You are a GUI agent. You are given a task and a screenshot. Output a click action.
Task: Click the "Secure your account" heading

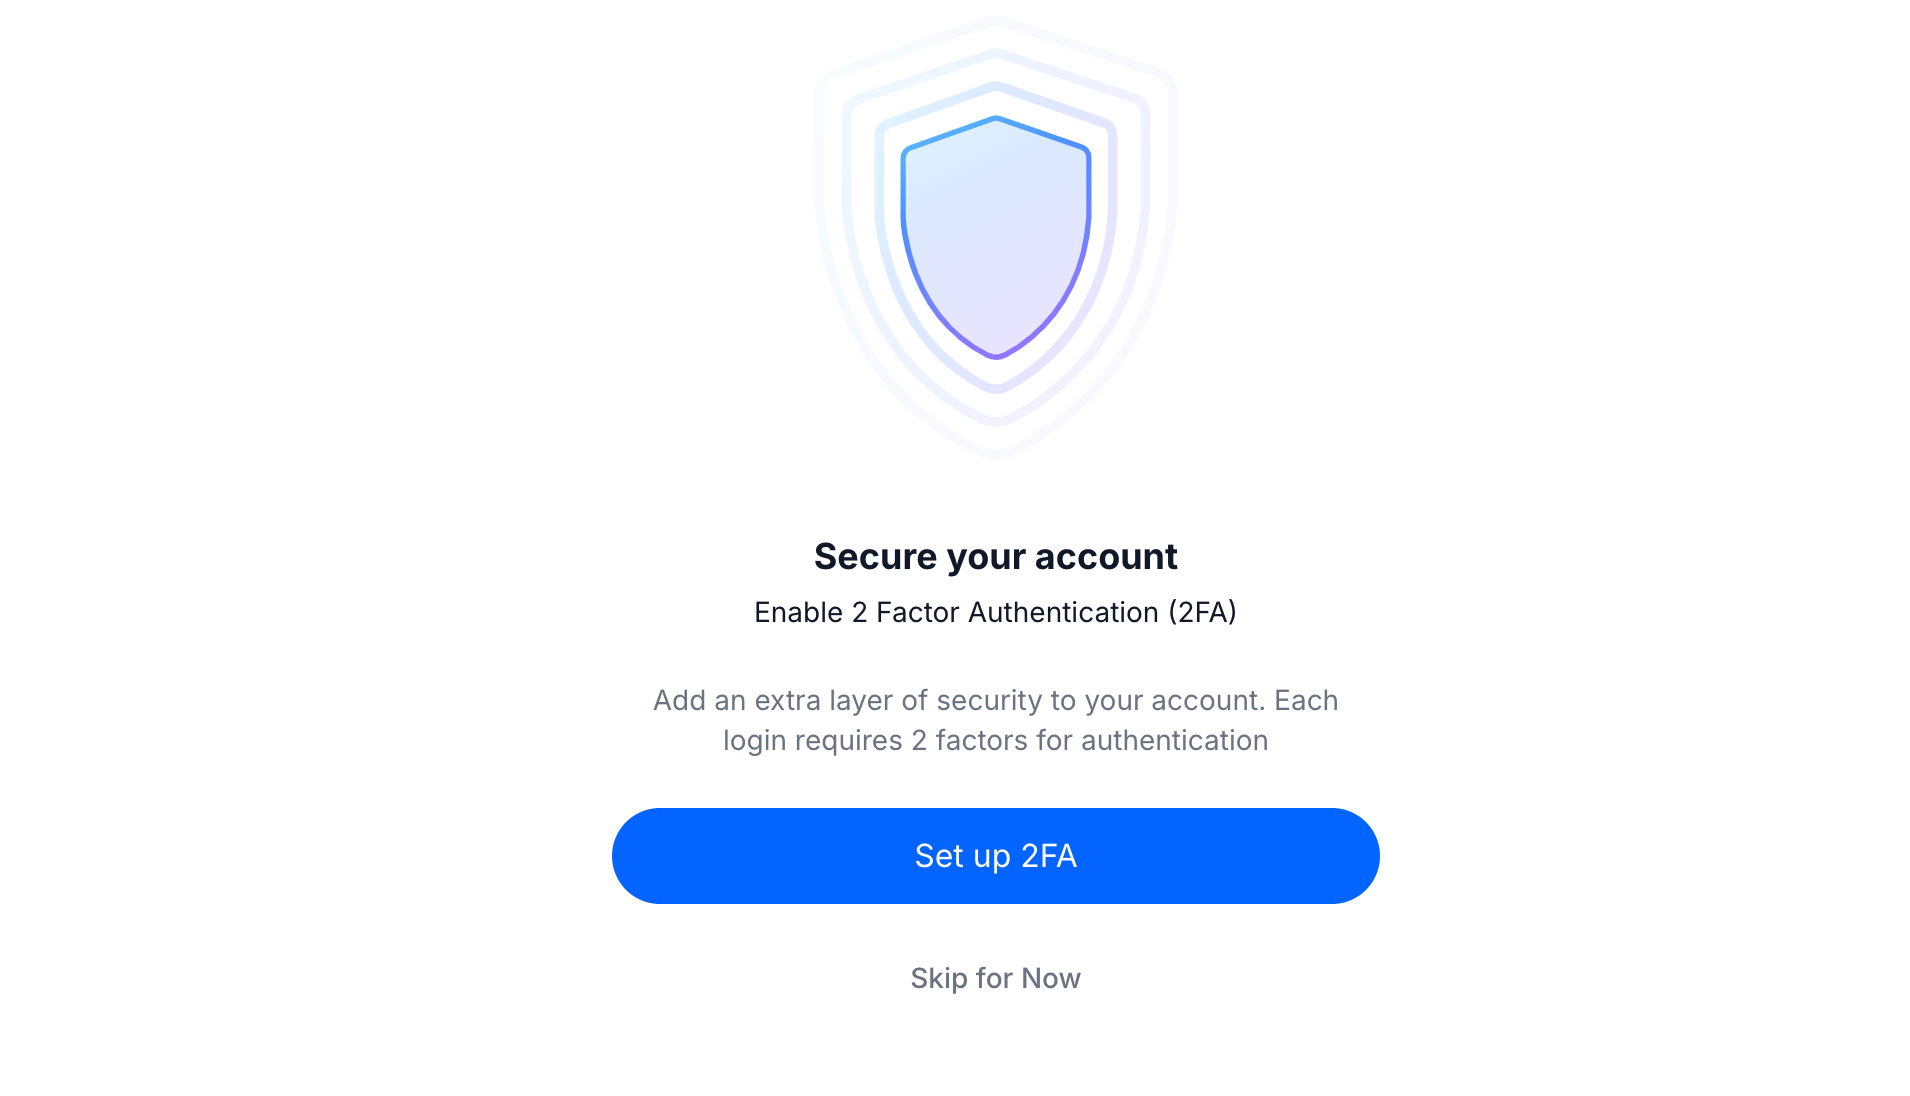[x=995, y=556]
